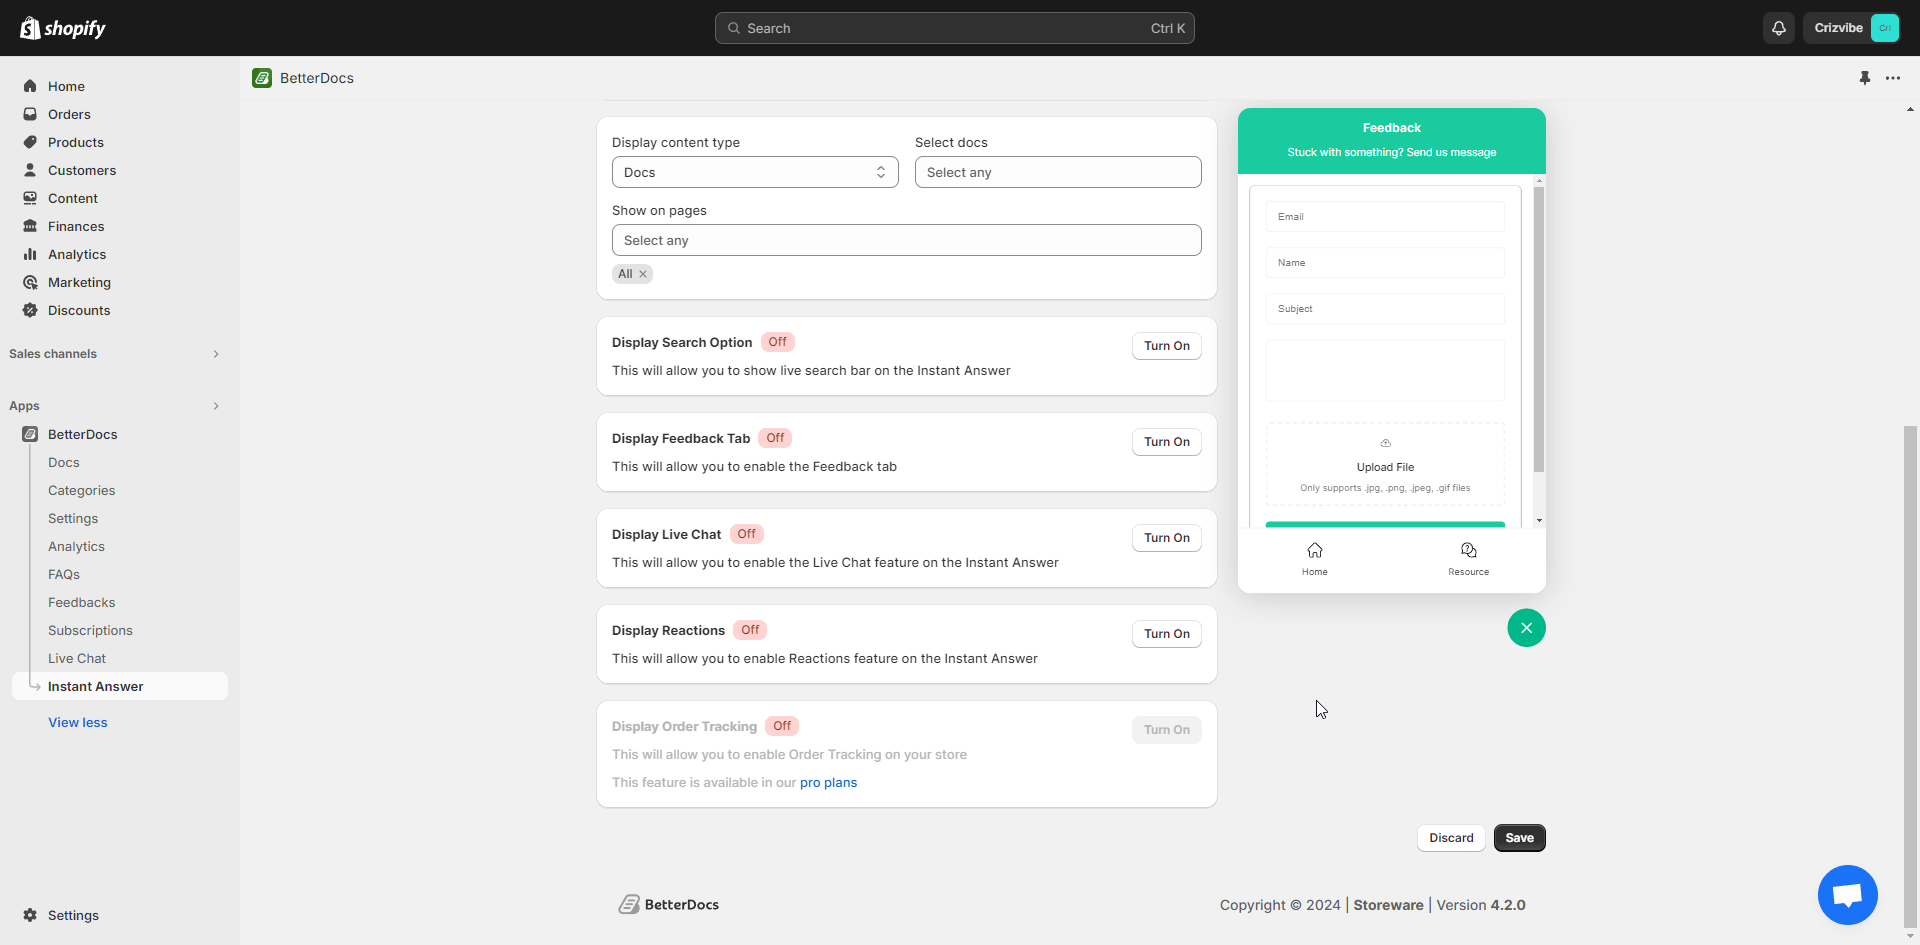Open the Select docs dropdown
Screen dimensions: 1920x945
pyautogui.click(x=1058, y=172)
